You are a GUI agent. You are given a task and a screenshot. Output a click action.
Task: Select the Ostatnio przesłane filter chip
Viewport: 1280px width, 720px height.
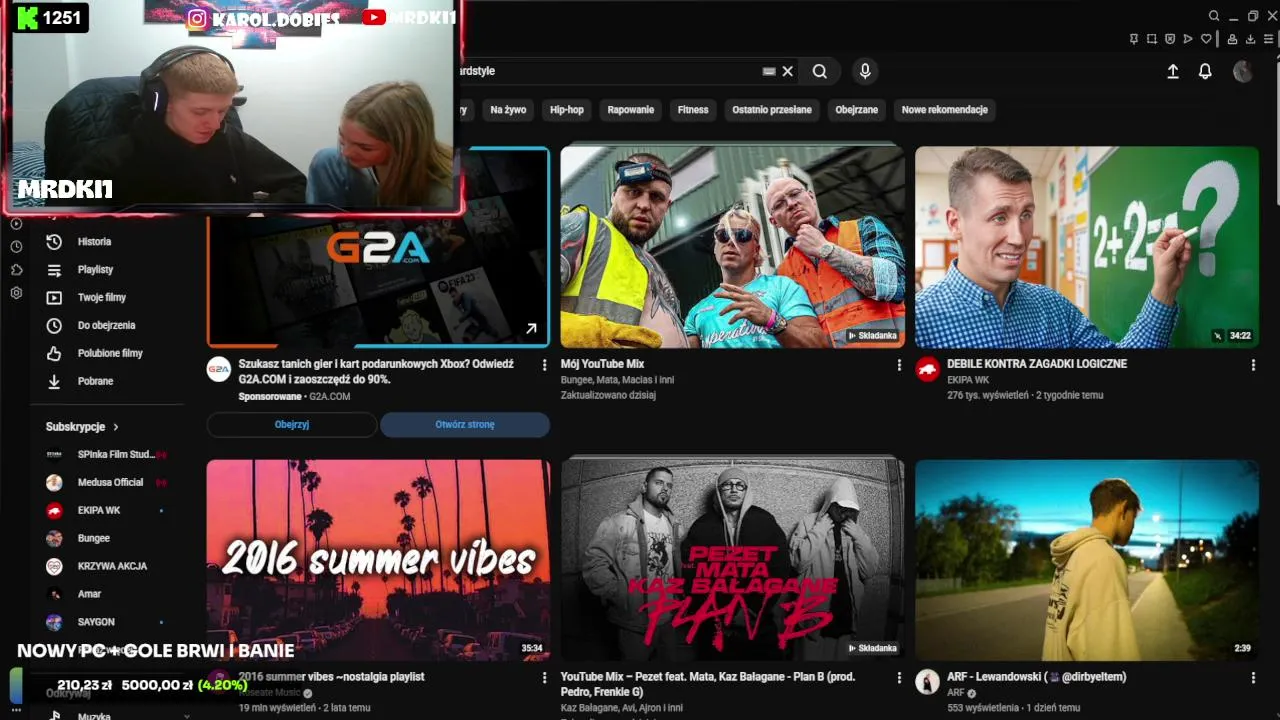tap(772, 110)
